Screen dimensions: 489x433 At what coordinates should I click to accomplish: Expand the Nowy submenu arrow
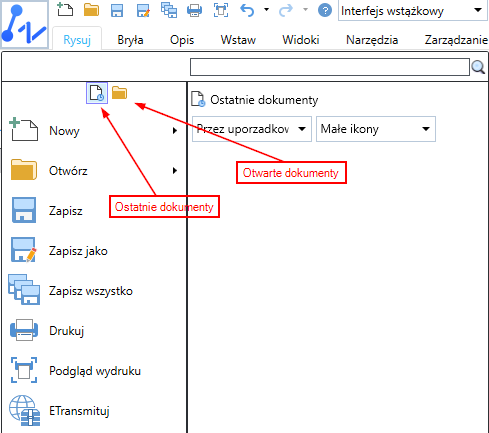coord(175,131)
